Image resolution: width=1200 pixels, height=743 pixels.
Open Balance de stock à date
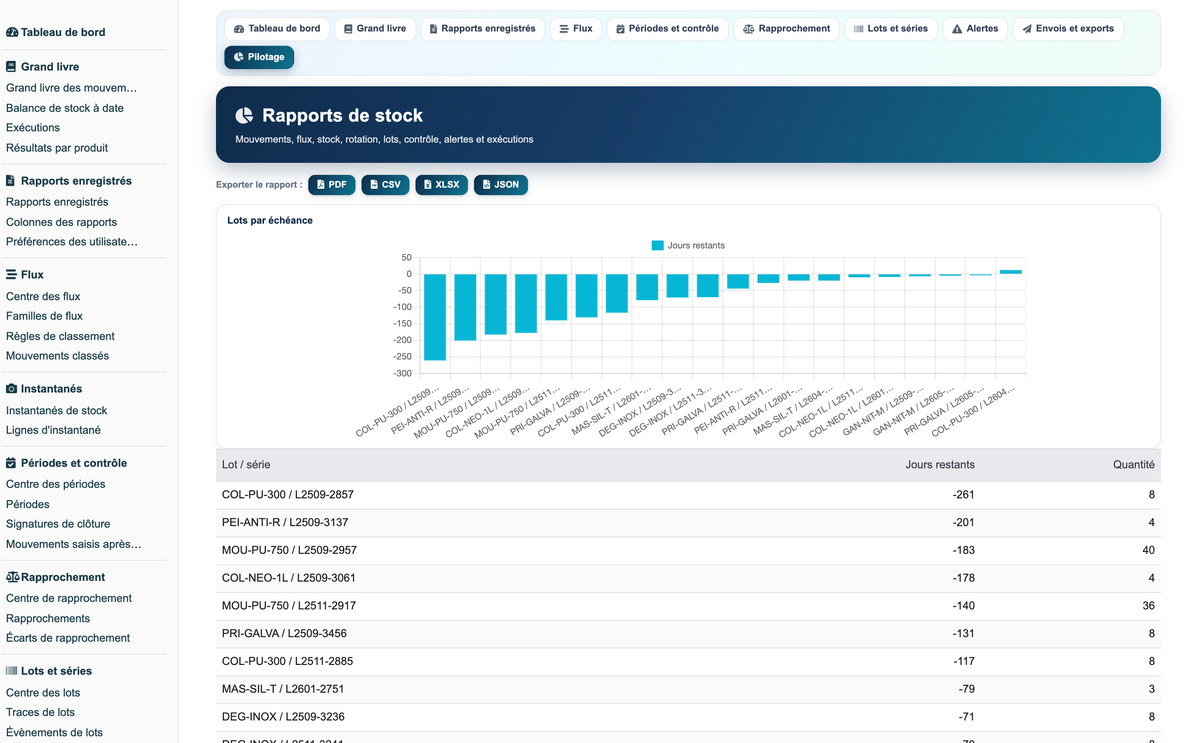[65, 108]
